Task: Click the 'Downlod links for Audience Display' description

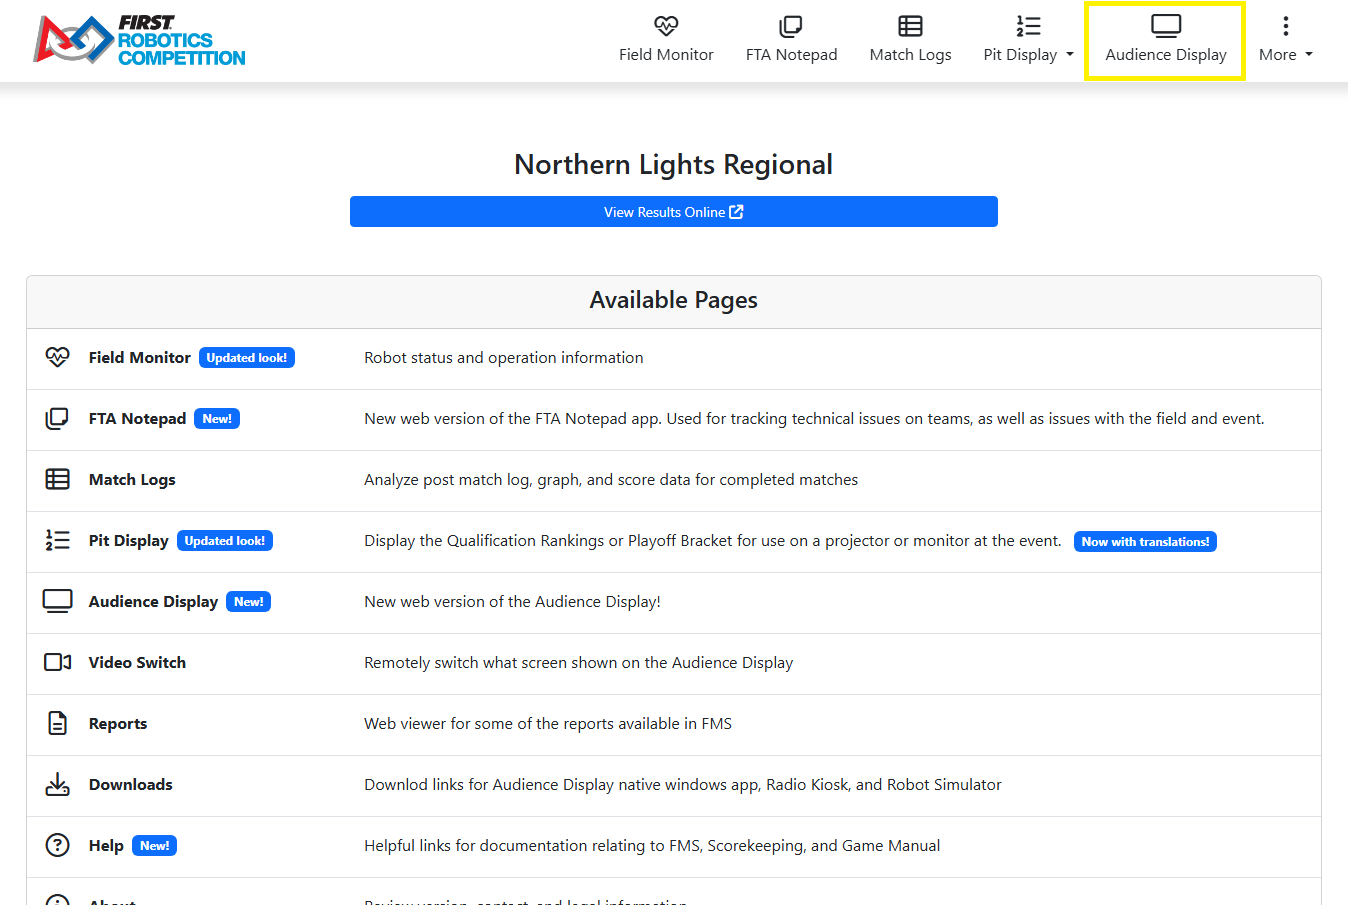Action: pyautogui.click(x=683, y=785)
